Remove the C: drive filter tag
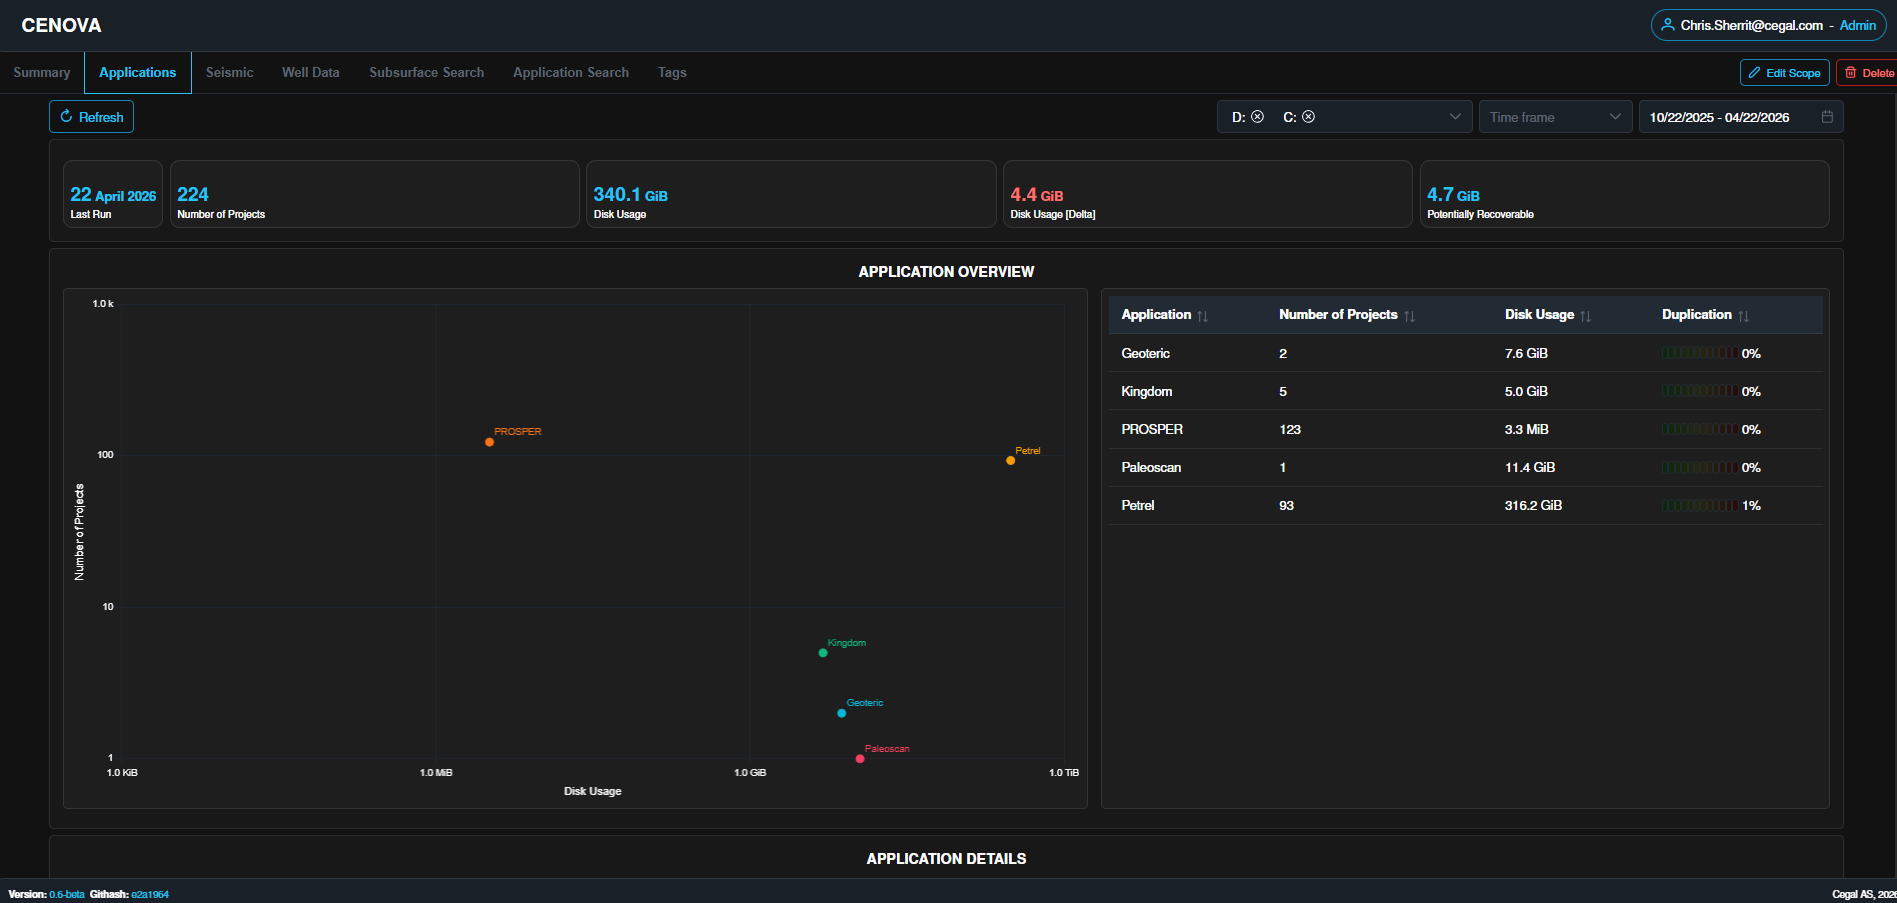 pos(1308,117)
